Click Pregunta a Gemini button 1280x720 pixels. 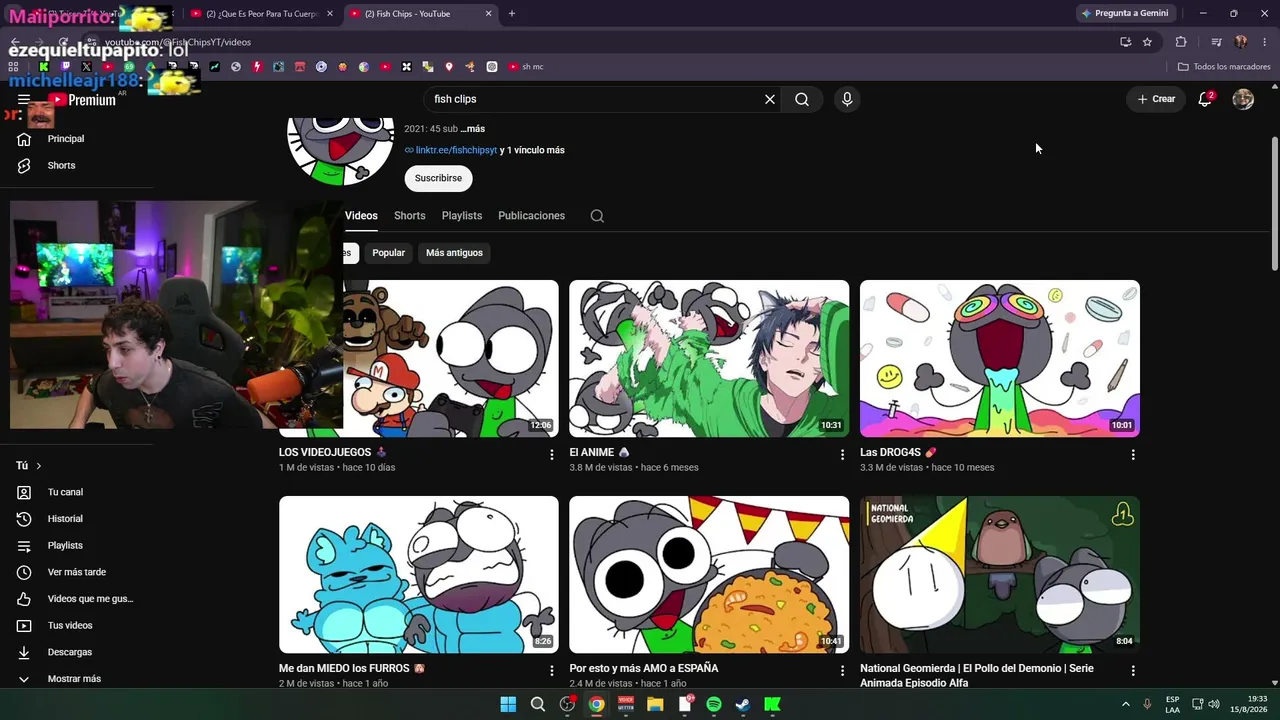click(x=1124, y=14)
